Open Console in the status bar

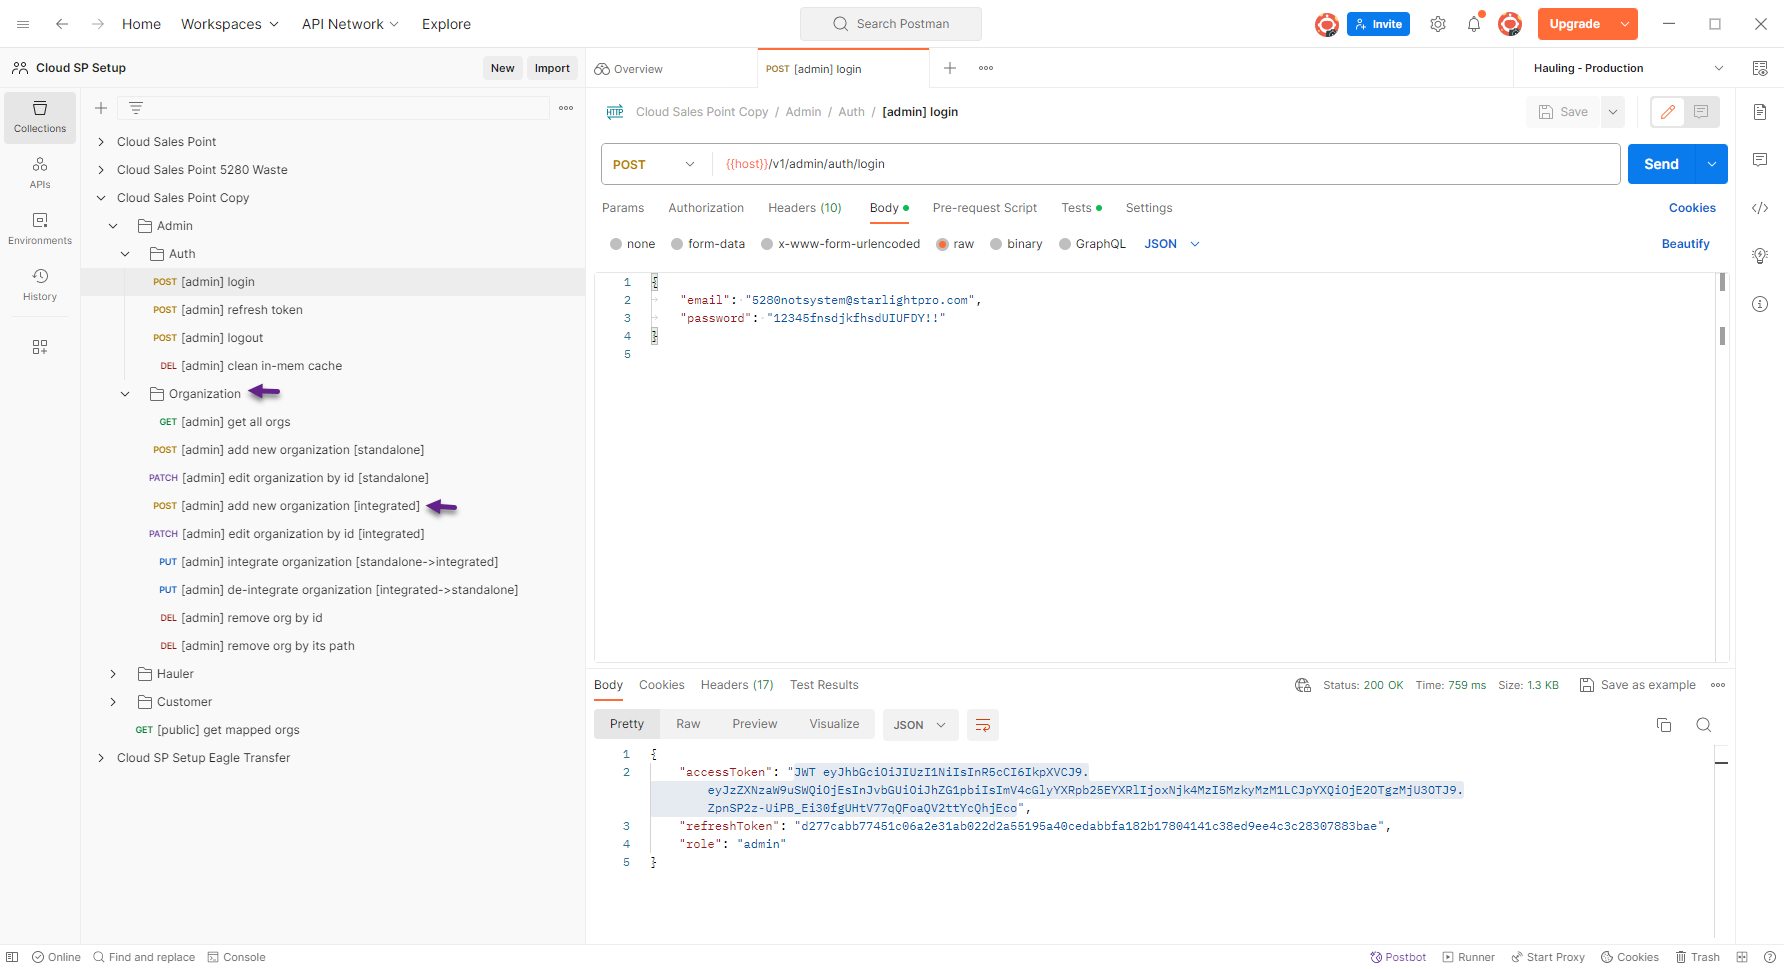pyautogui.click(x=236, y=957)
